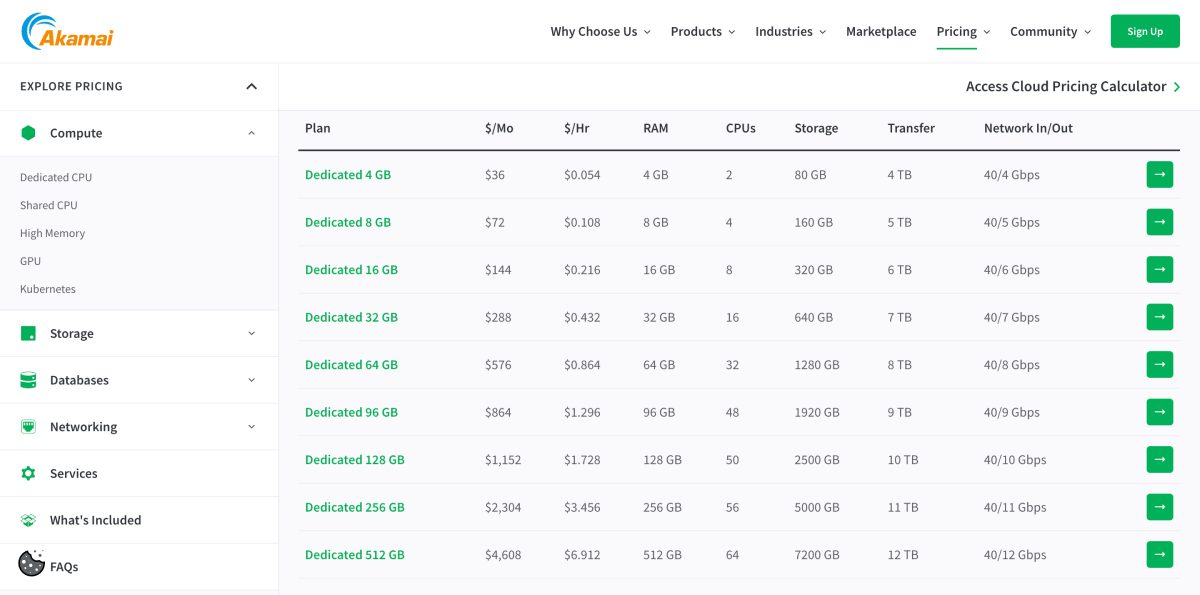
Task: Click the Sign Up button
Action: [1144, 30]
